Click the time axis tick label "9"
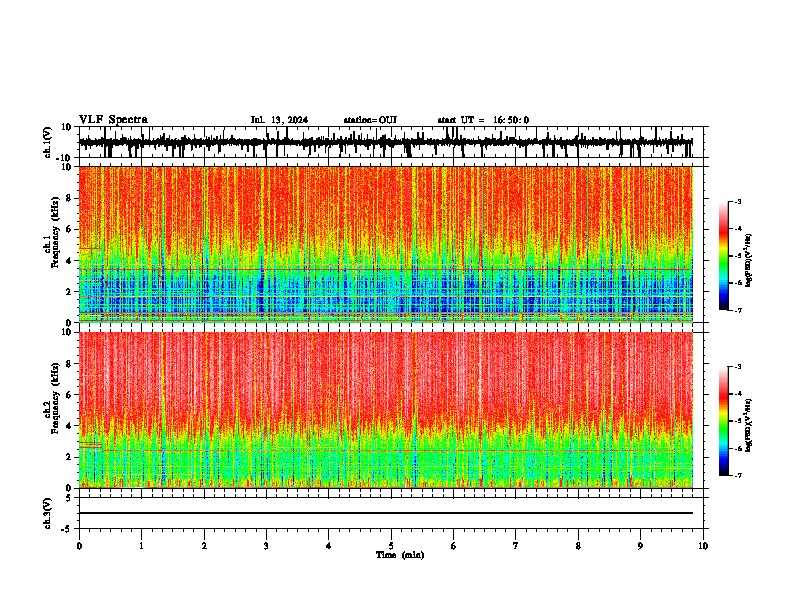The height and width of the screenshot is (612, 792). tap(640, 546)
